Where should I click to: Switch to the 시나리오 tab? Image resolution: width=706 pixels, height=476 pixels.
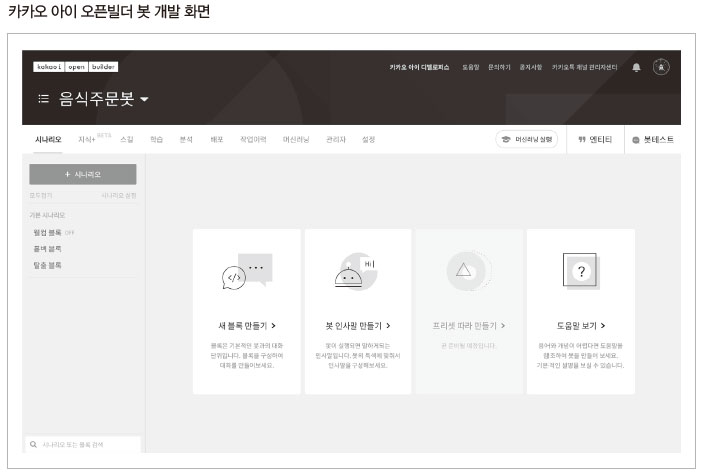coord(48,140)
